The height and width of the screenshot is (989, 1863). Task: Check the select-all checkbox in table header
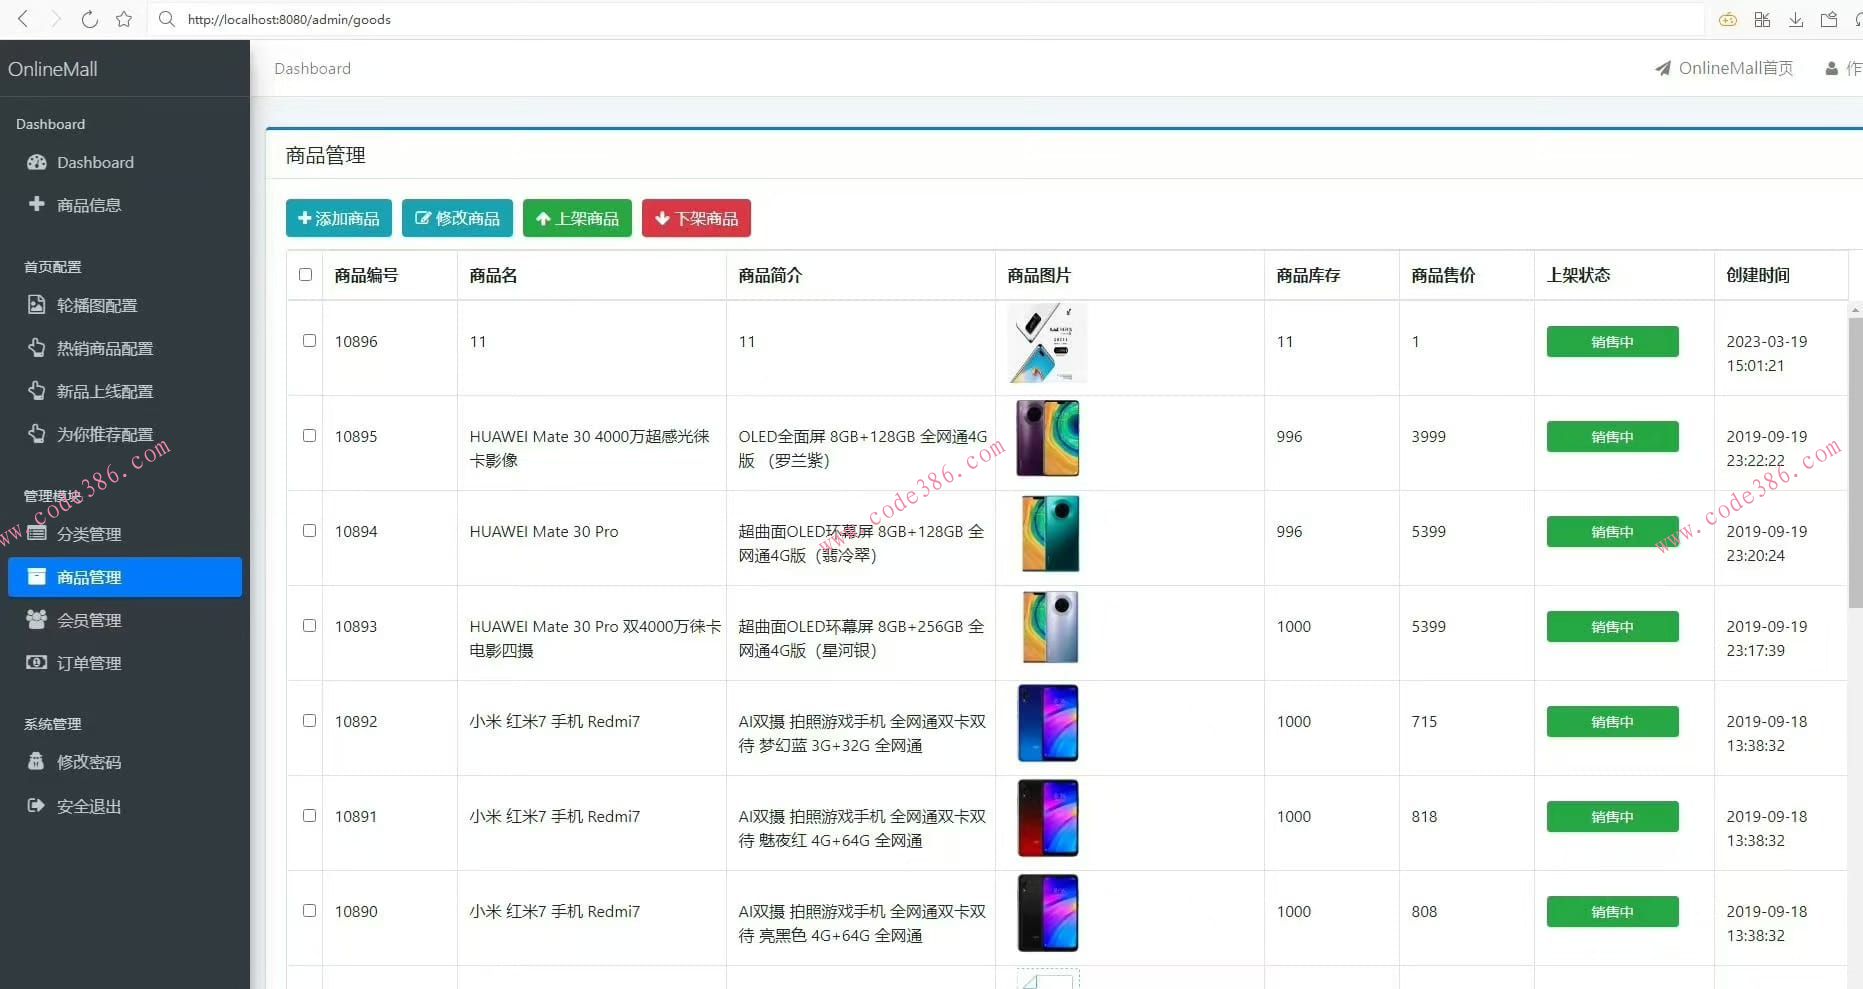pos(304,275)
